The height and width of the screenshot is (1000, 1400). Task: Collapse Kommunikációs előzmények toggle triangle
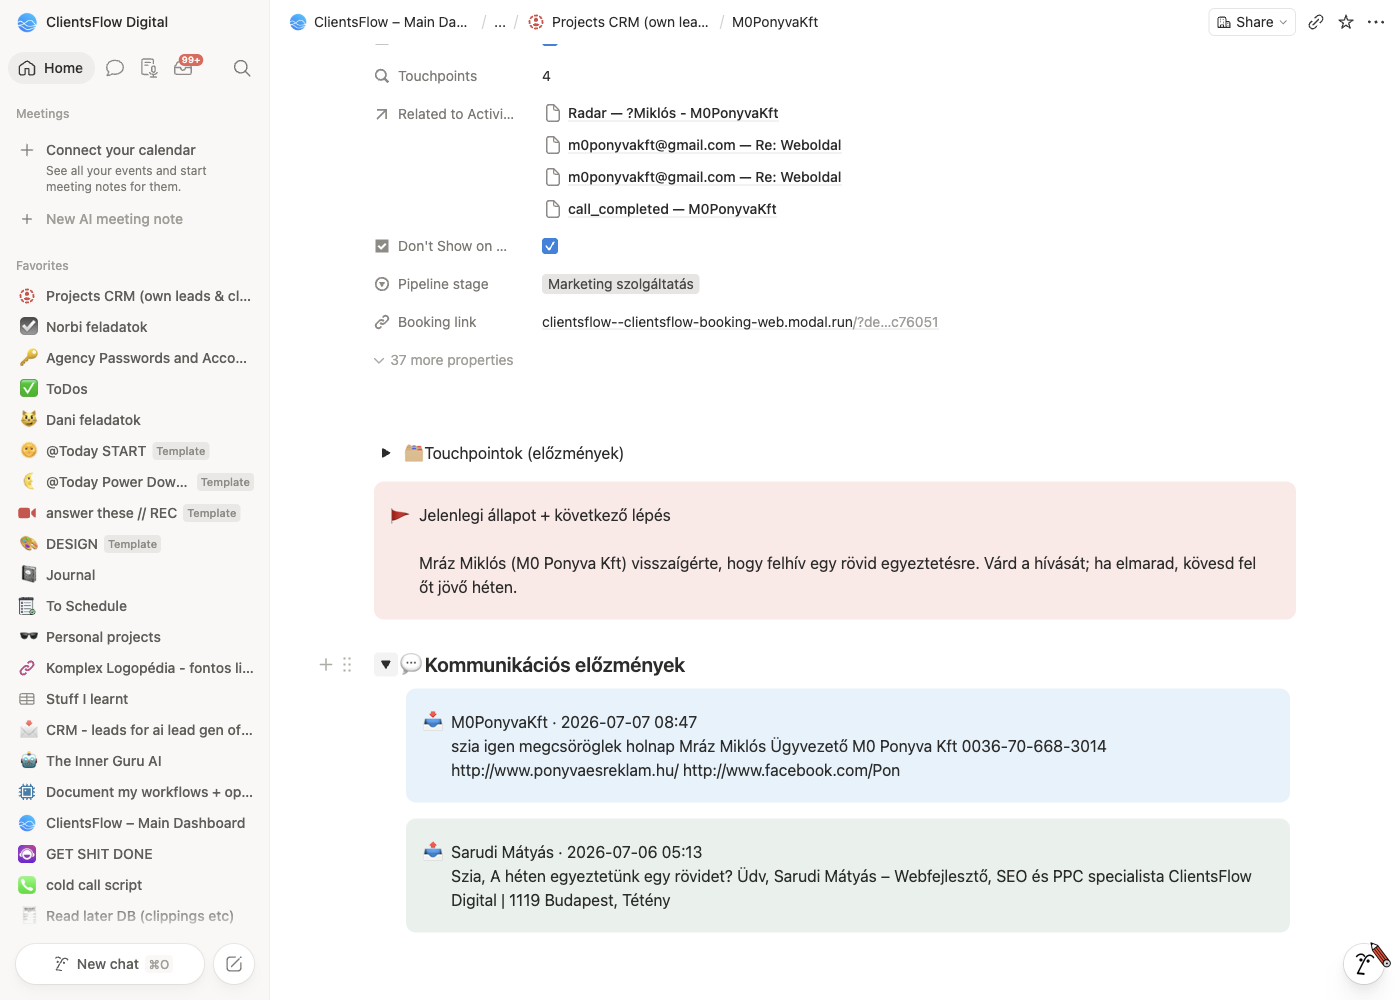(x=386, y=664)
